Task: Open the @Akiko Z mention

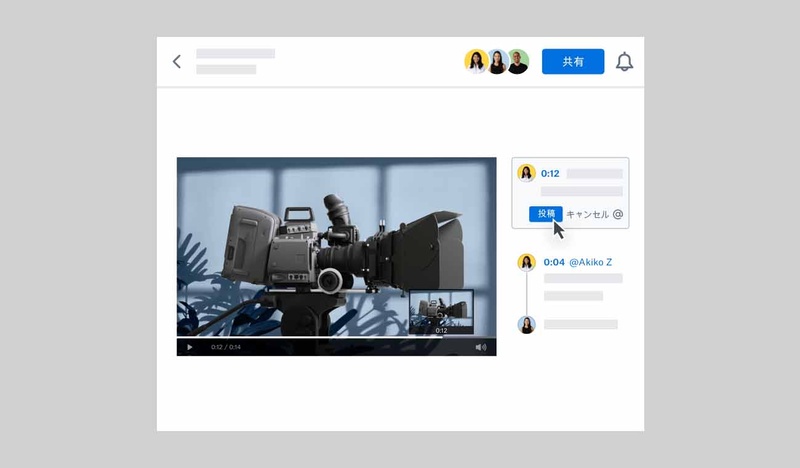Action: coord(590,262)
